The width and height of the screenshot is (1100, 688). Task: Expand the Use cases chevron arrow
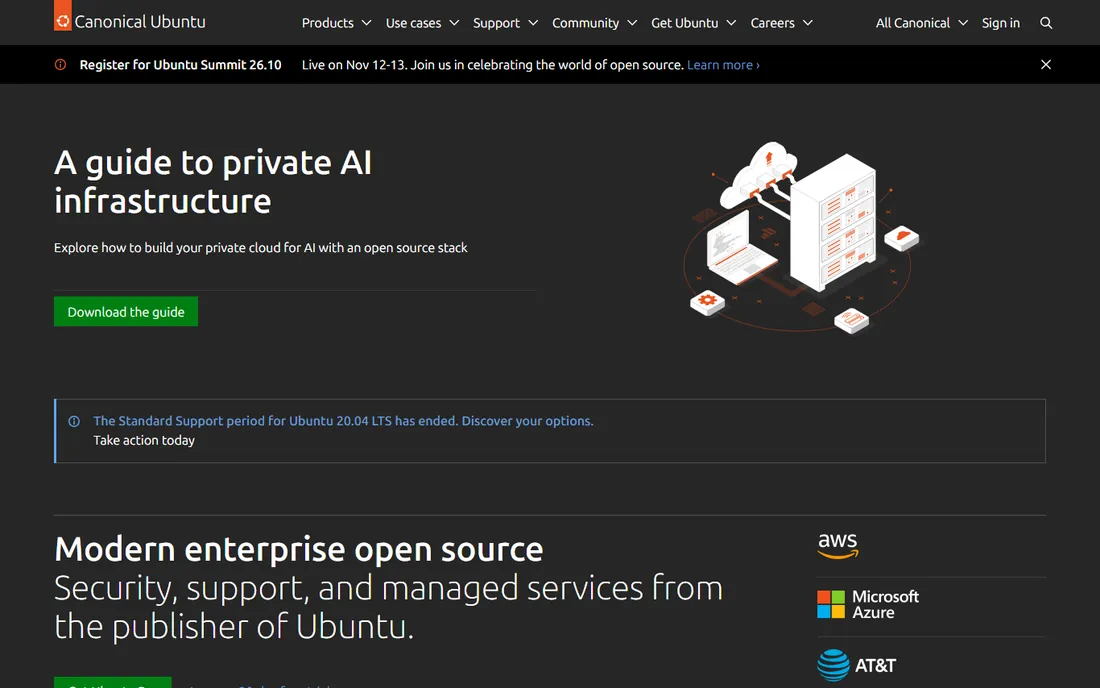click(454, 23)
